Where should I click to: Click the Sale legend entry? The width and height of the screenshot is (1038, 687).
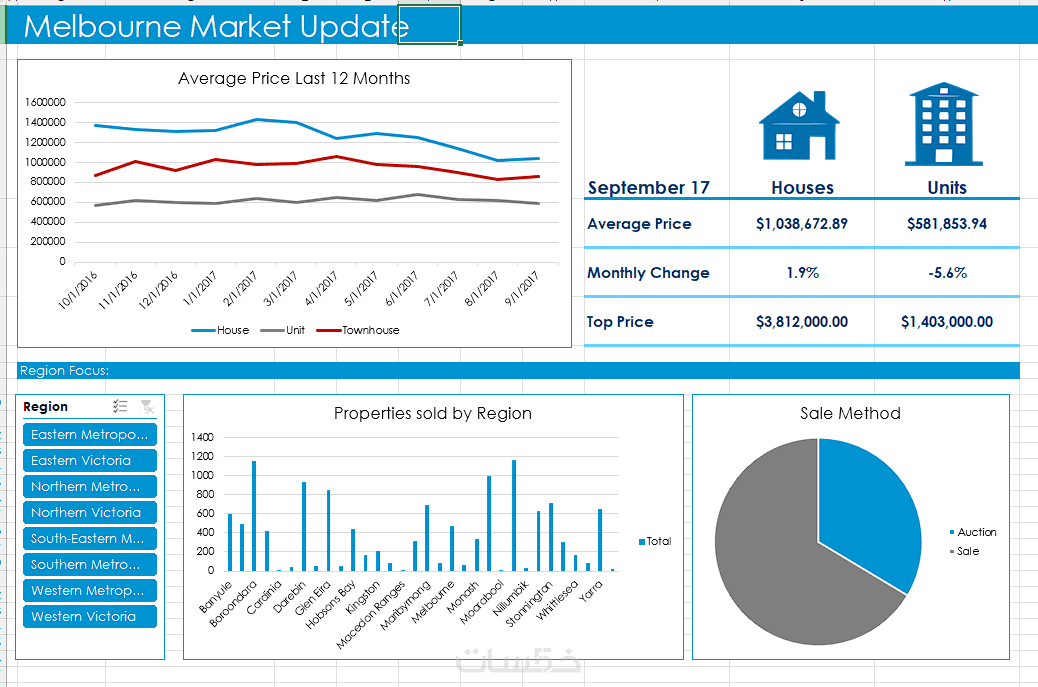click(964, 551)
